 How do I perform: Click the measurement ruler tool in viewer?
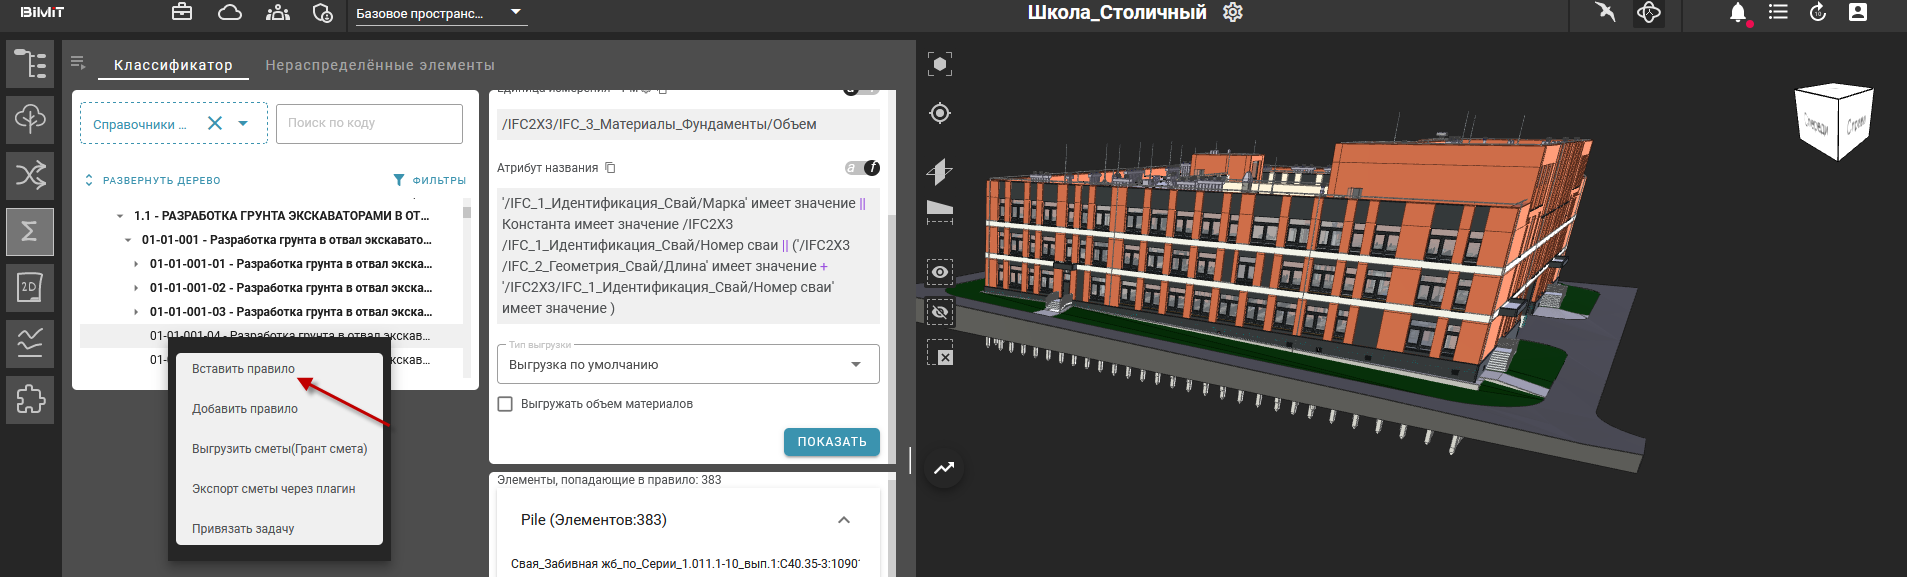tap(939, 212)
